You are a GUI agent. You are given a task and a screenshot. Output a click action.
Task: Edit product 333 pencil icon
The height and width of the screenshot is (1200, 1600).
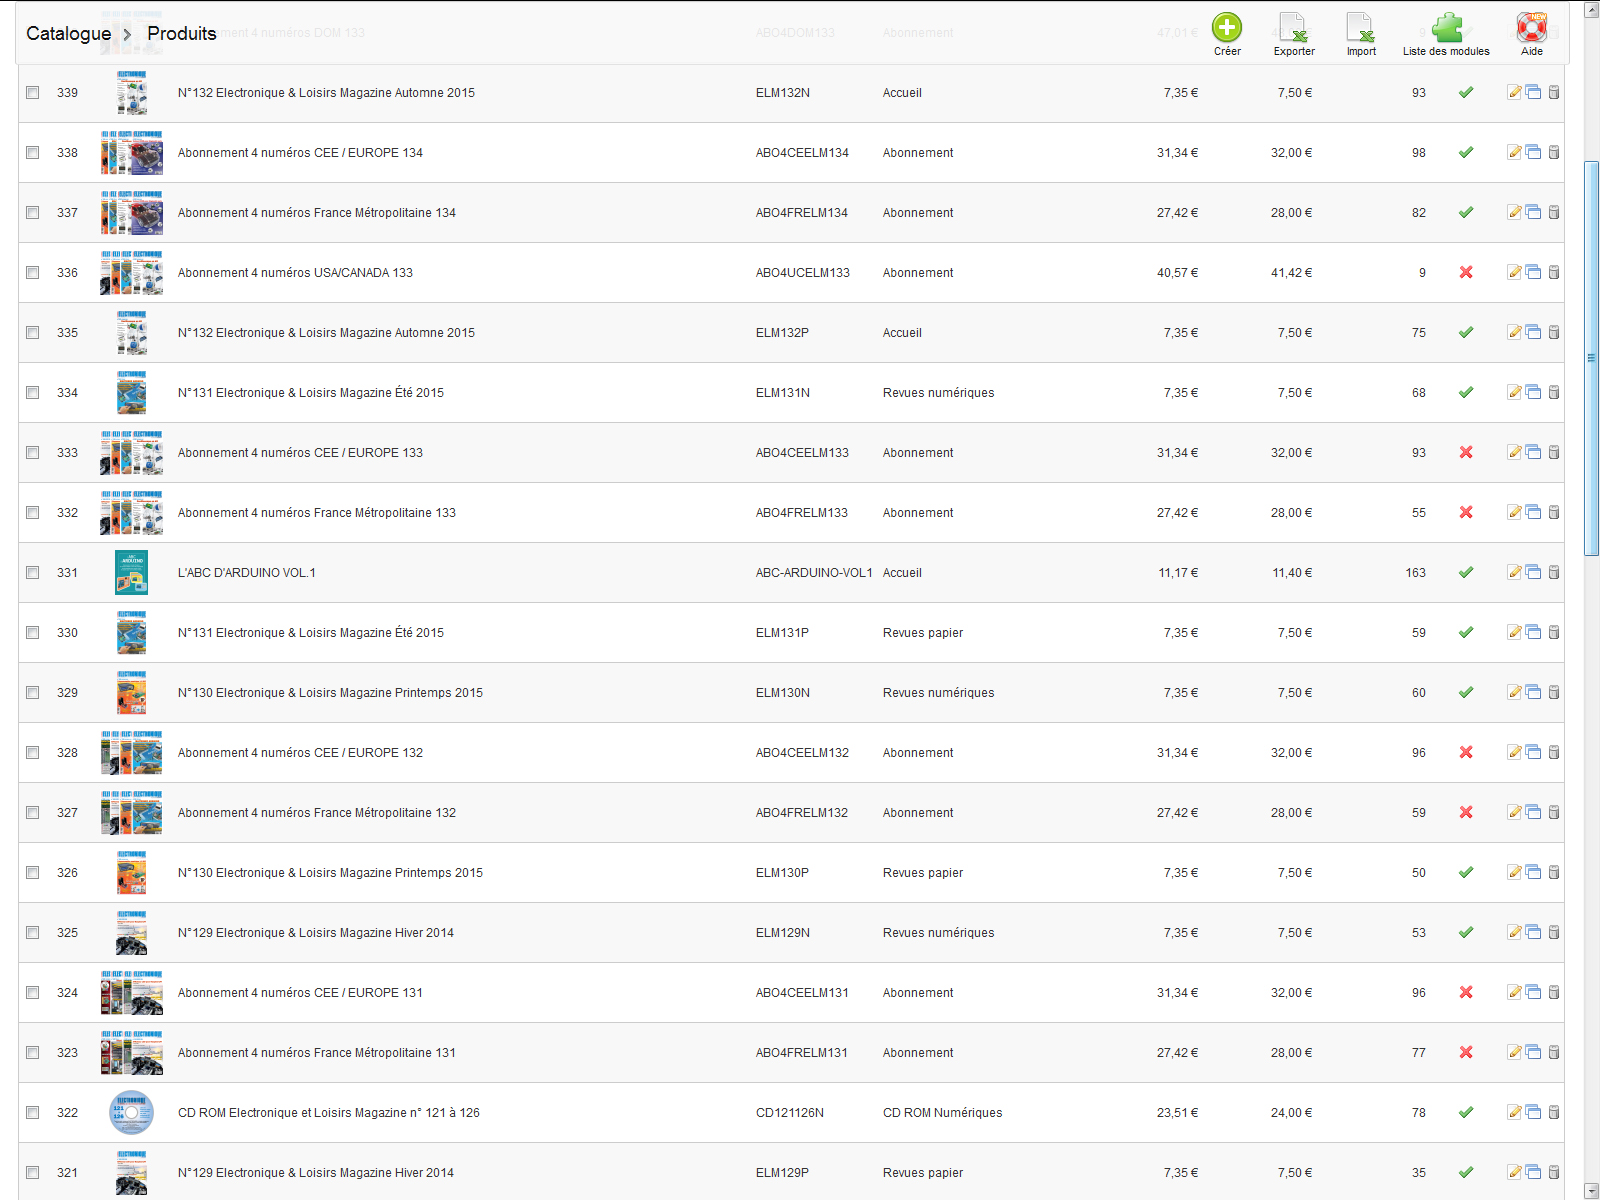1514,452
